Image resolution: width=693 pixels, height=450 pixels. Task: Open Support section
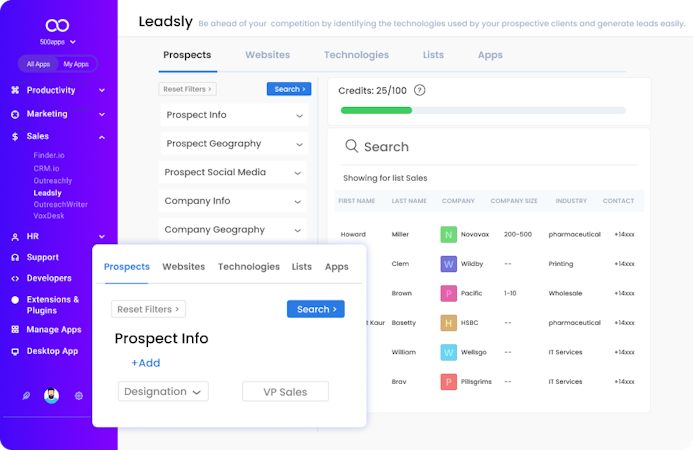pyautogui.click(x=42, y=257)
